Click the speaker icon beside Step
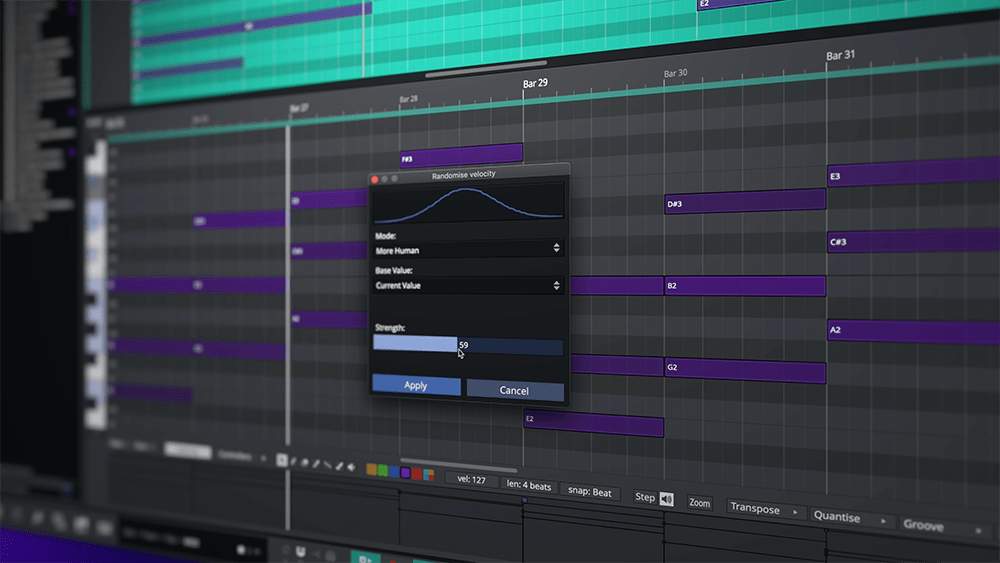1000x563 pixels. (x=667, y=499)
